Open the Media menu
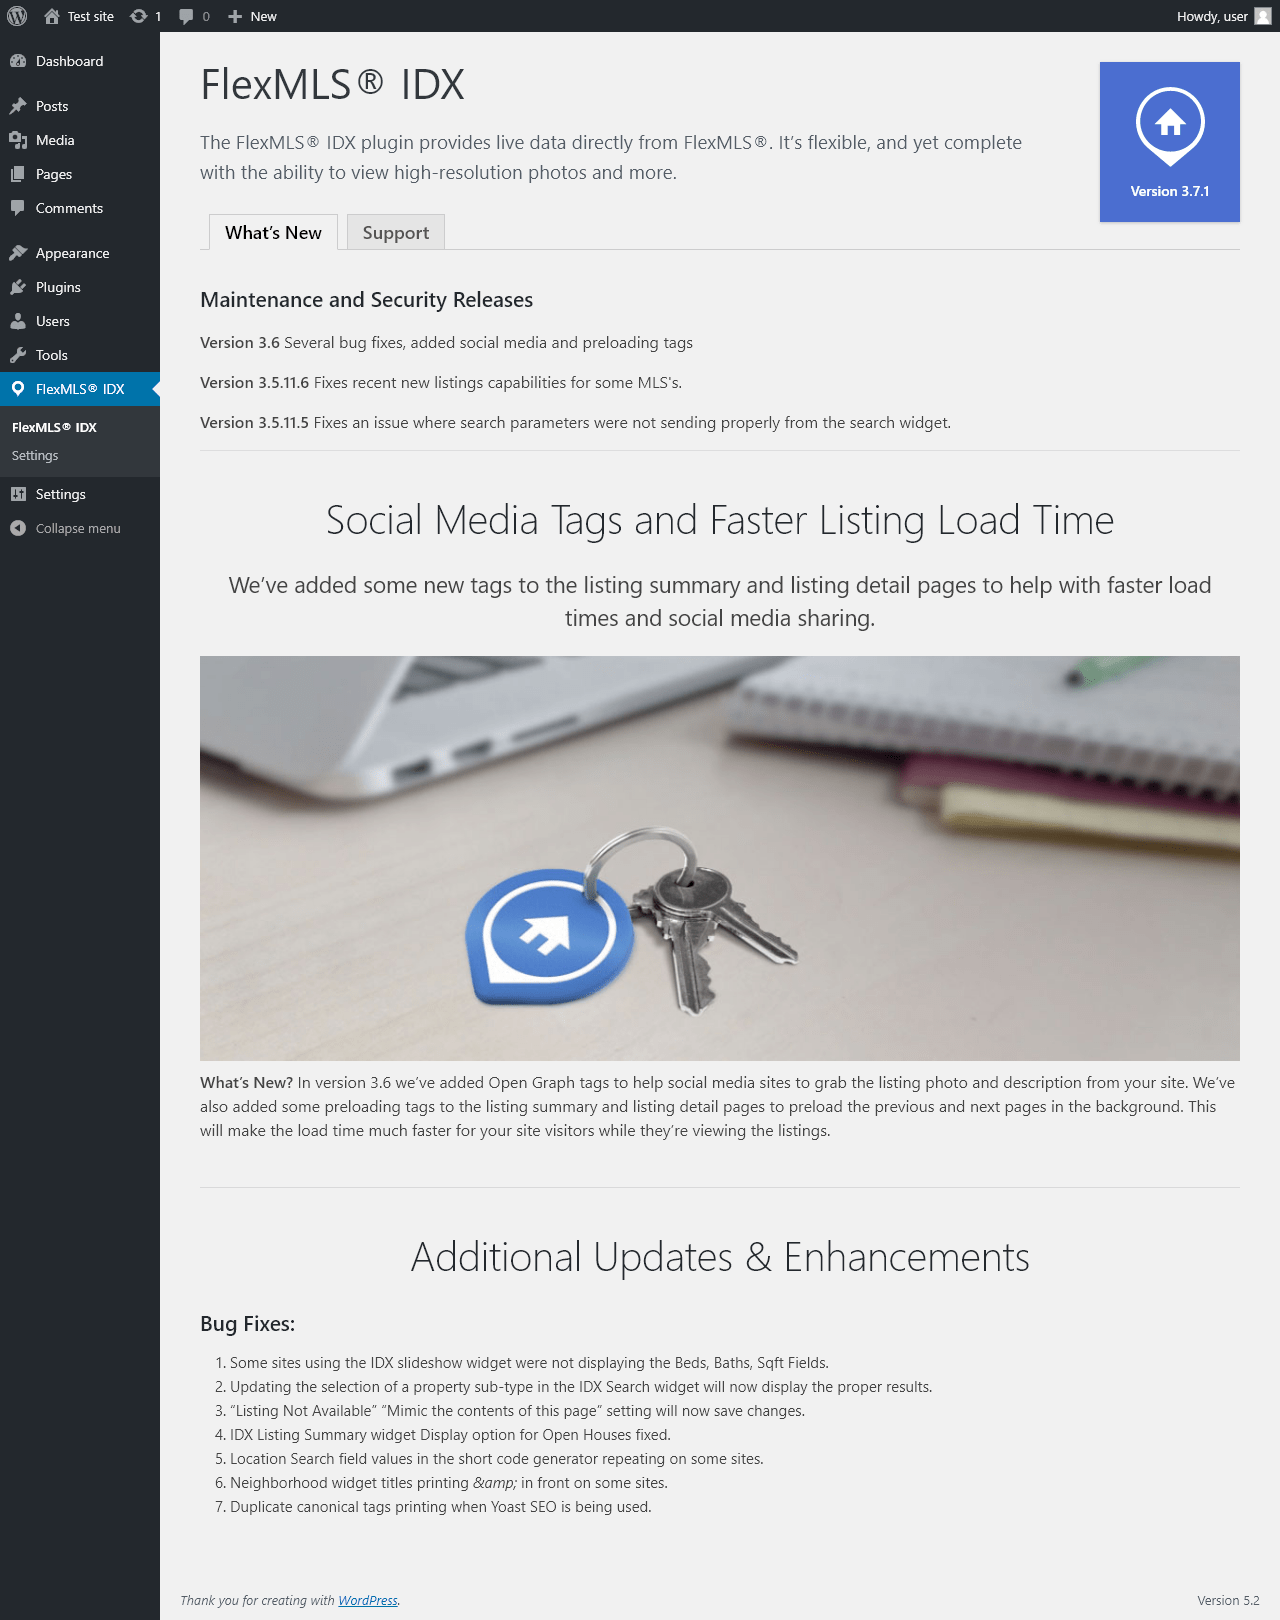This screenshot has height=1620, width=1280. click(x=80, y=140)
